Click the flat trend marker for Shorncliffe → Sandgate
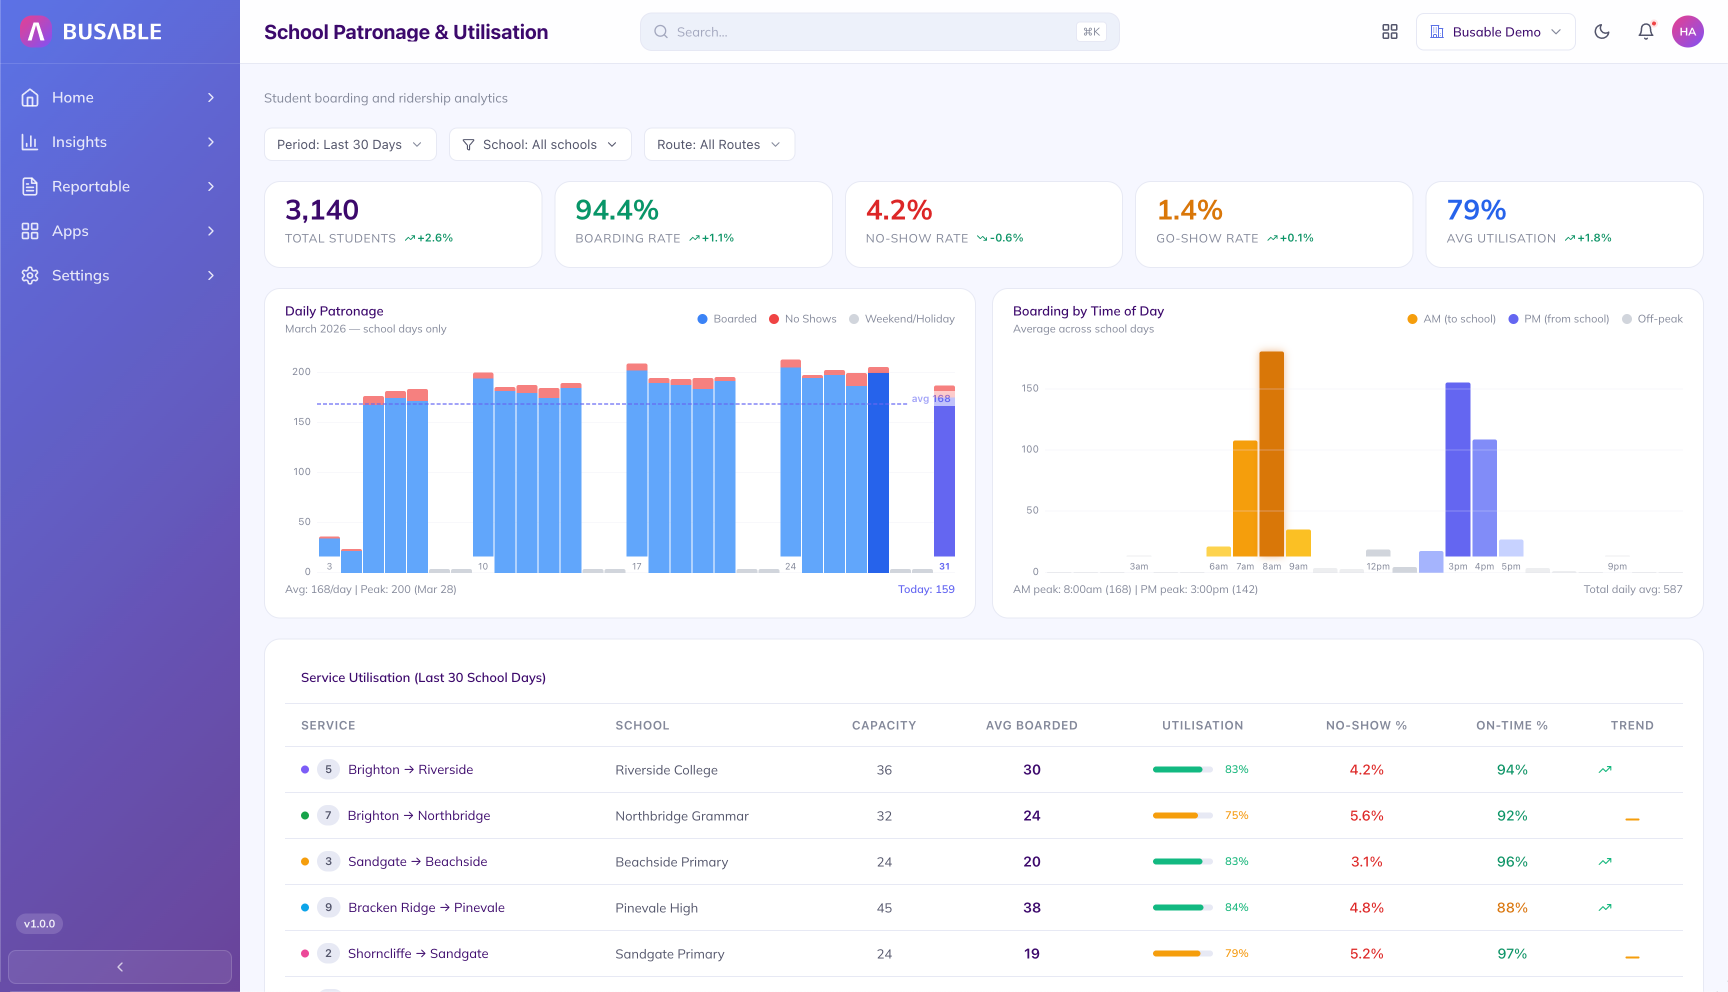Screen dimensions: 1728x992 (x=1632, y=957)
